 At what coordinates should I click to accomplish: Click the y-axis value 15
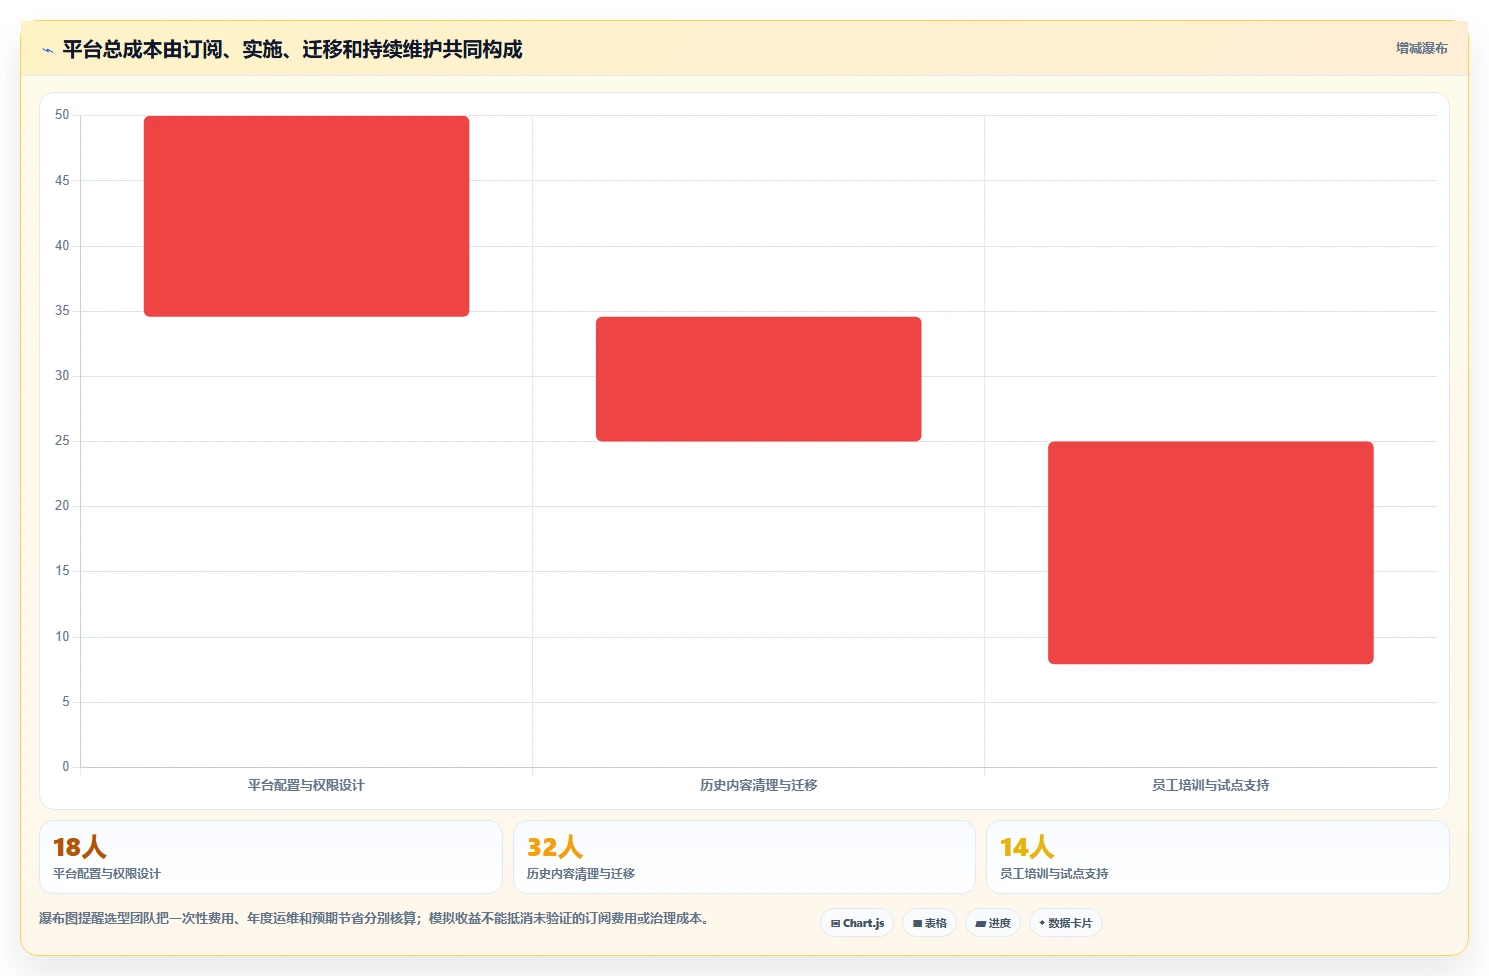coord(62,570)
